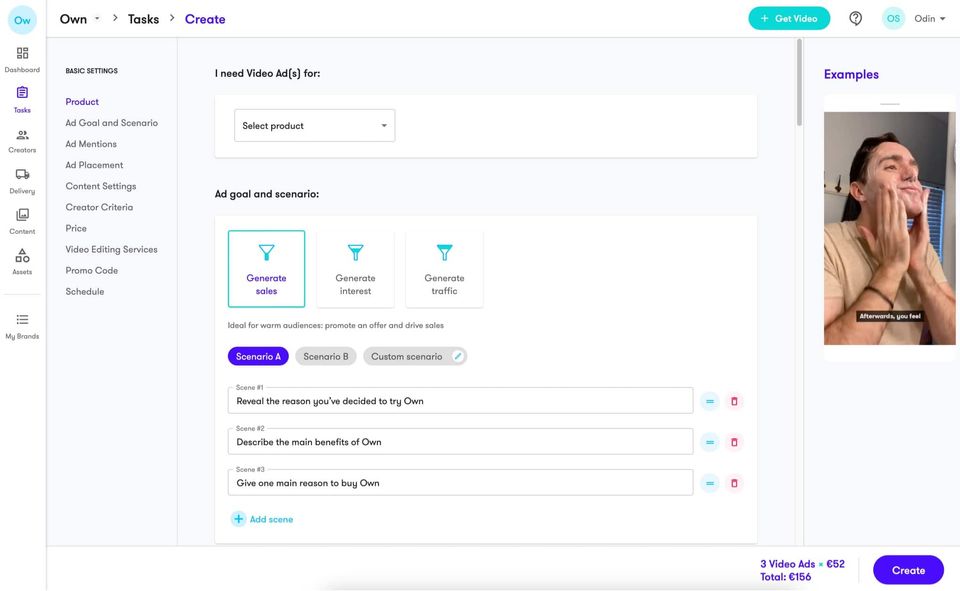Click the Create button

tap(908, 570)
